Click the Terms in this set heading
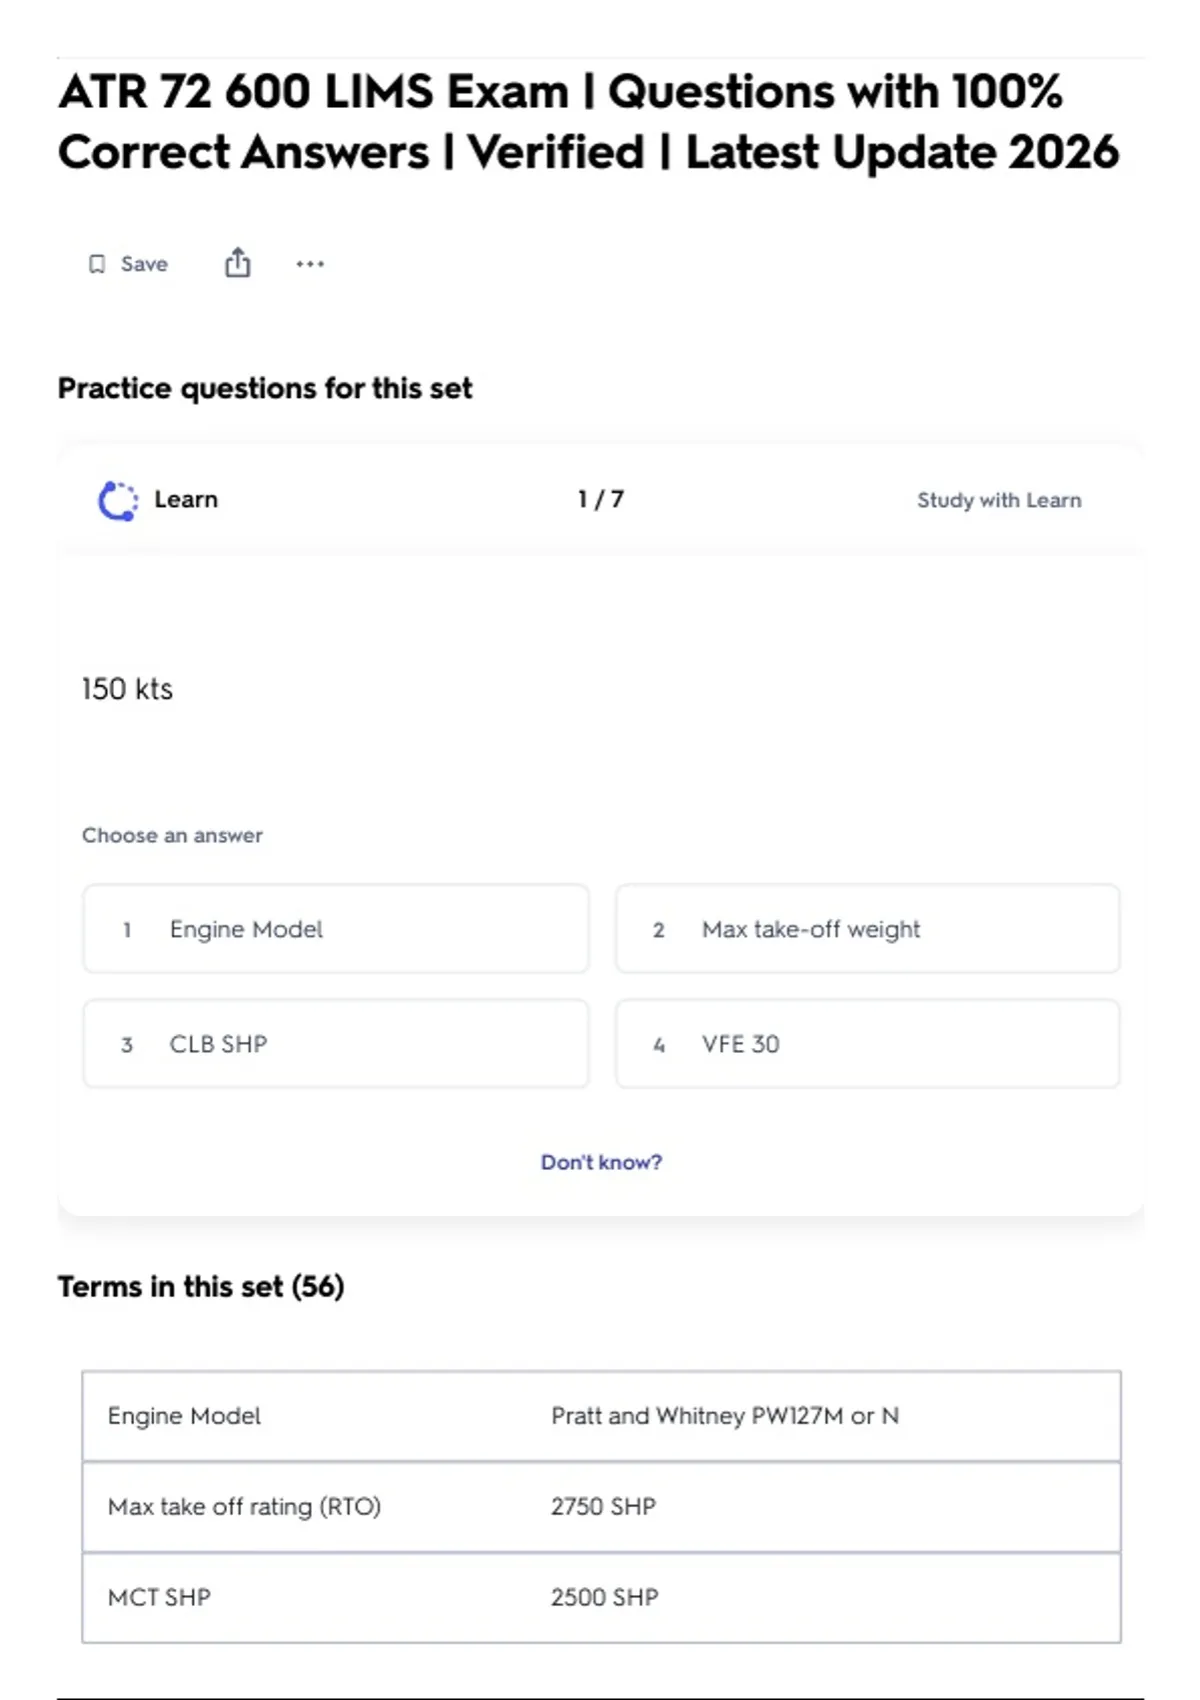1200x1700 pixels. (x=201, y=1286)
